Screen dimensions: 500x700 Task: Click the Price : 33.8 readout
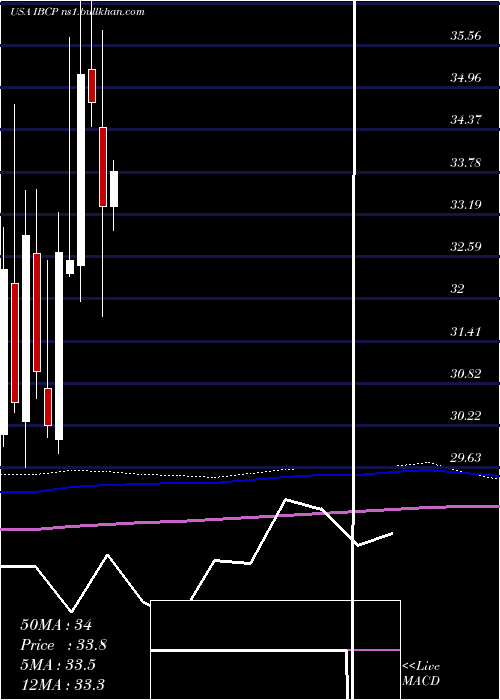[63, 645]
